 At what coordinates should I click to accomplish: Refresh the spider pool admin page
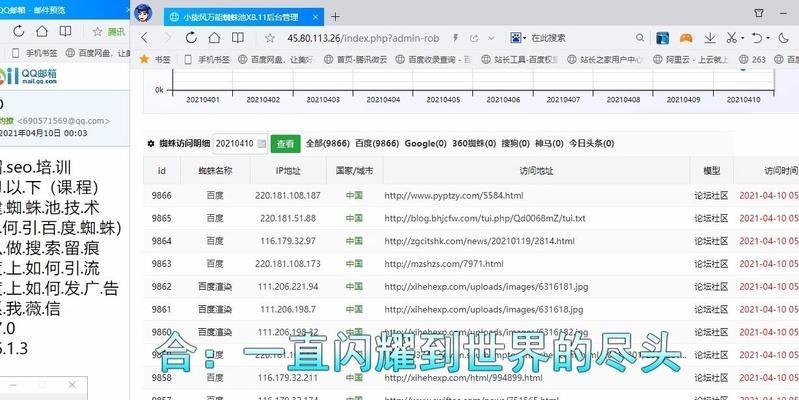[x=191, y=38]
